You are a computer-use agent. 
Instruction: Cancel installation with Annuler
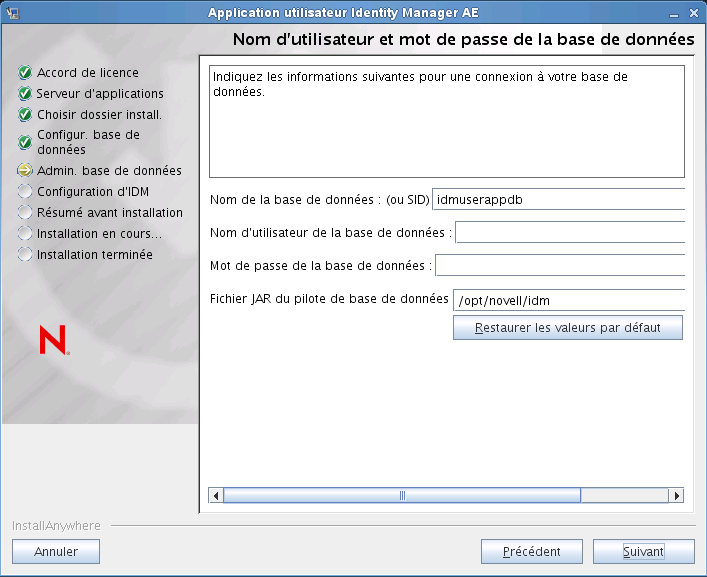pyautogui.click(x=56, y=551)
